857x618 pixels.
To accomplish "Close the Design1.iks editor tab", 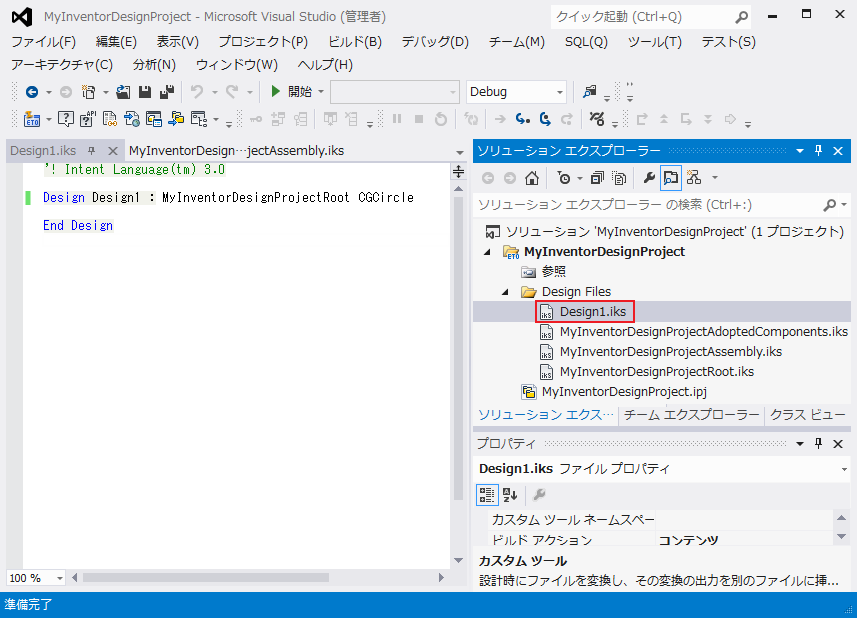I will (113, 151).
